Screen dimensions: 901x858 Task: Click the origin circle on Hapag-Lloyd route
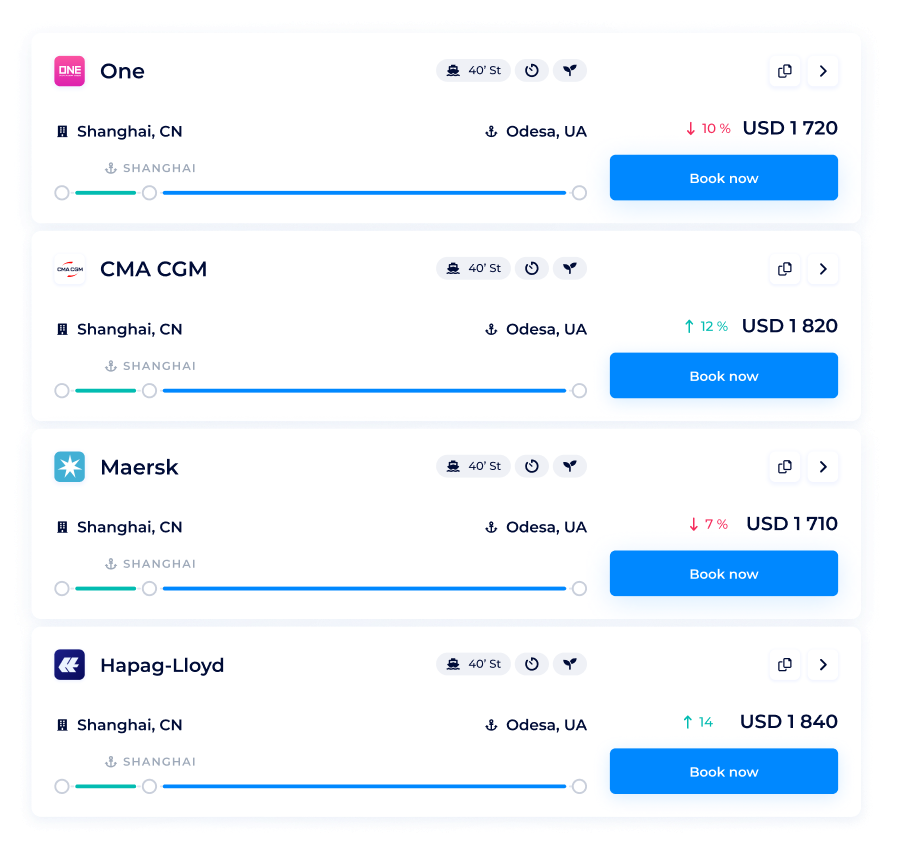click(62, 787)
